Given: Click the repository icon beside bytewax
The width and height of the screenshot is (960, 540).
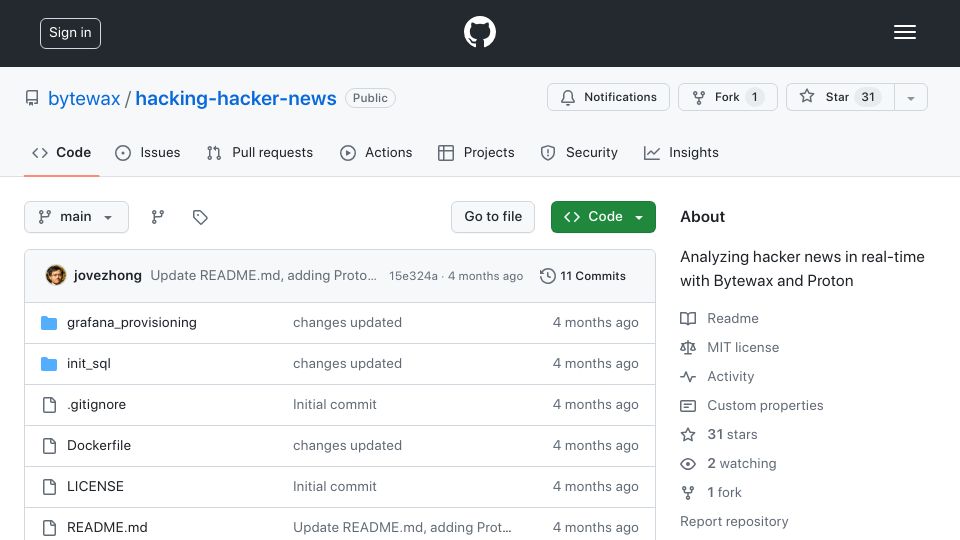Looking at the screenshot, I should pos(32,98).
